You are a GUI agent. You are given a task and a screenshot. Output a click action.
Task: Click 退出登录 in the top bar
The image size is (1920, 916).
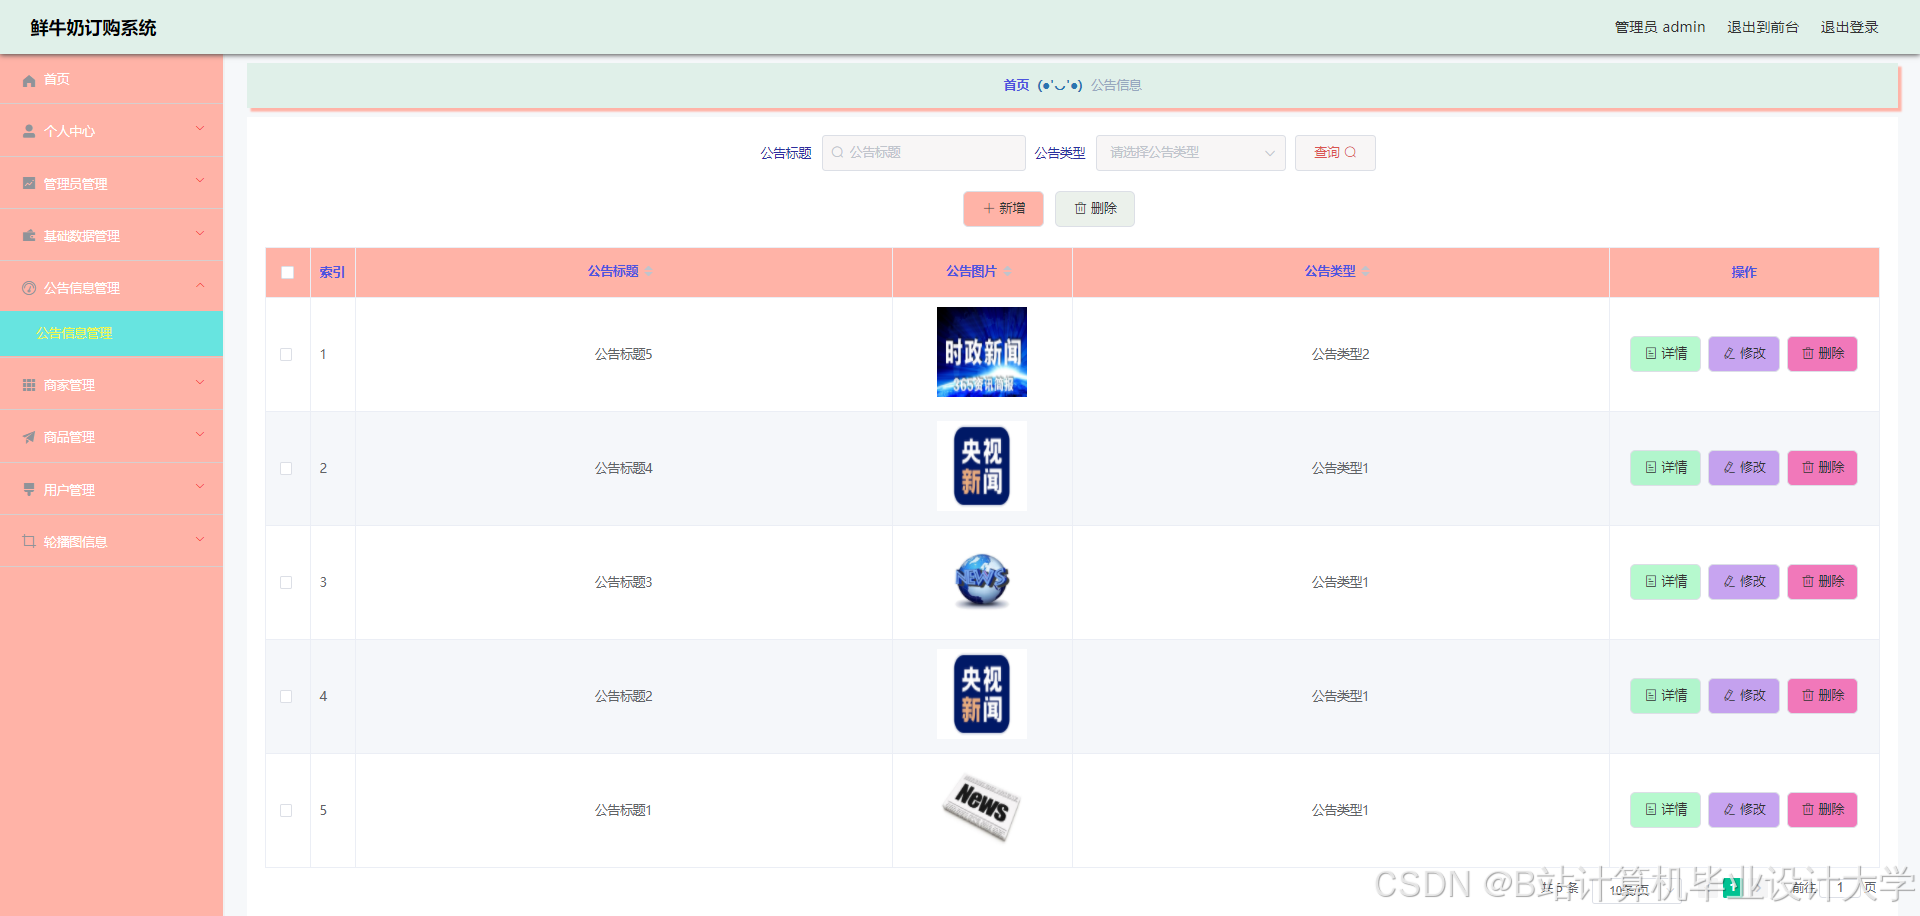[x=1849, y=27]
